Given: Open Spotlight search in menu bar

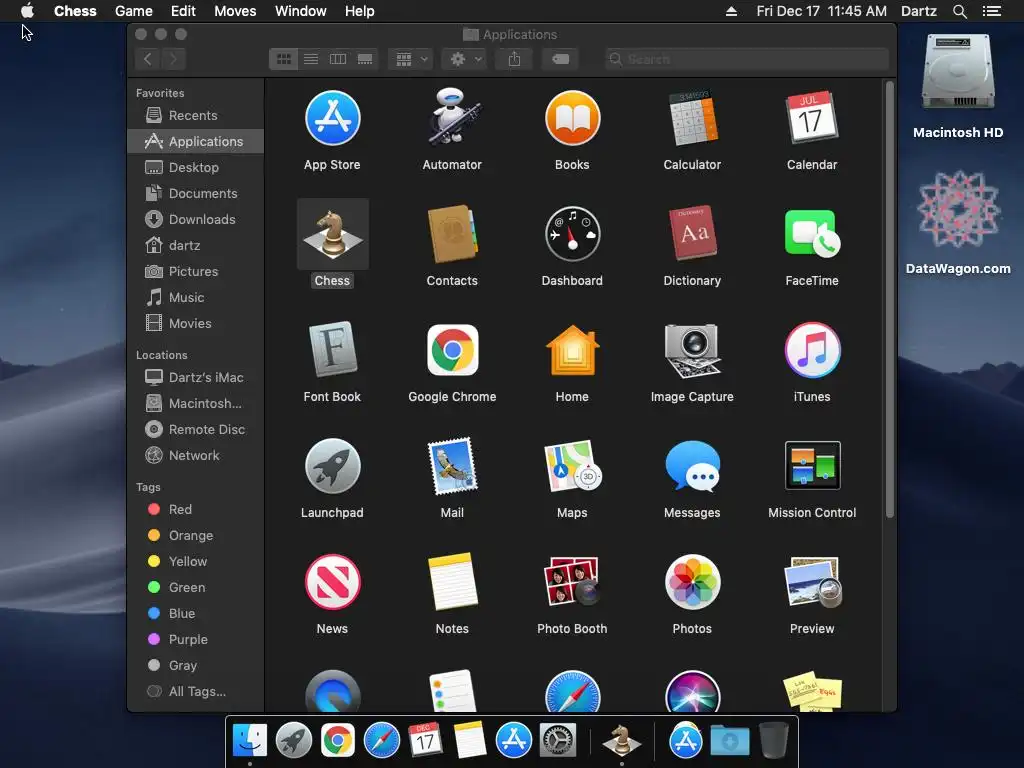Looking at the screenshot, I should click(959, 11).
